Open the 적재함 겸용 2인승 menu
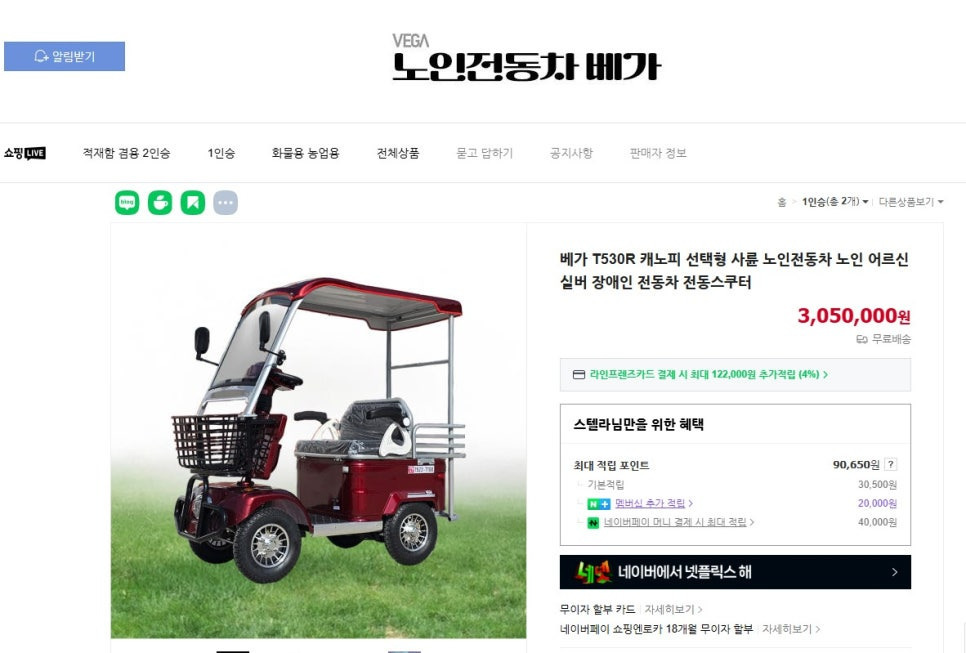Image resolution: width=966 pixels, height=653 pixels. (126, 153)
